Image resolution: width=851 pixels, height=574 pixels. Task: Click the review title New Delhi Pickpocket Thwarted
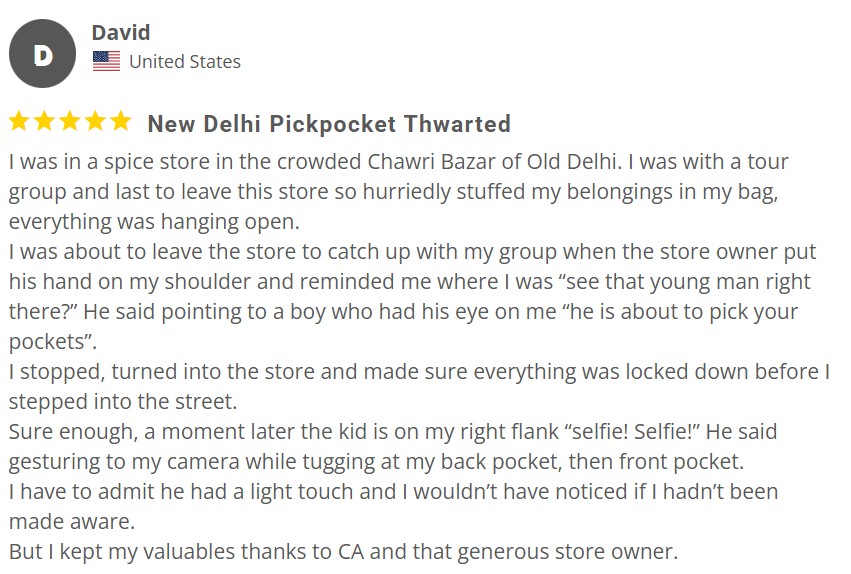329,124
